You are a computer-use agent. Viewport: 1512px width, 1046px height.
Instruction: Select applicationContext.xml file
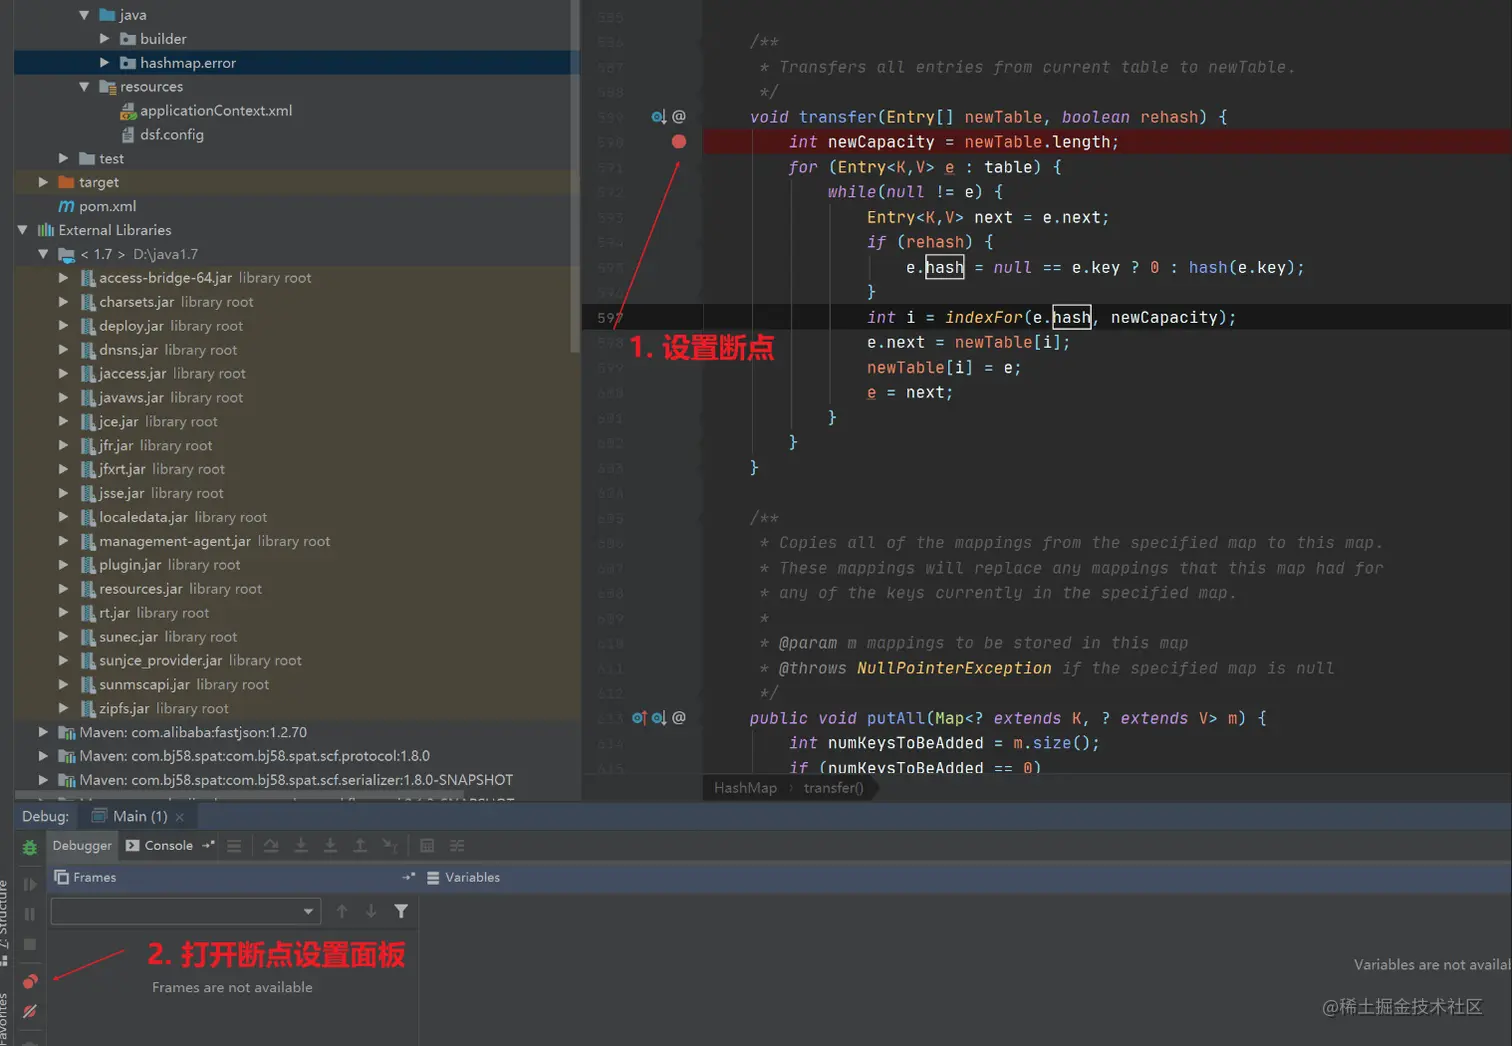tap(206, 111)
